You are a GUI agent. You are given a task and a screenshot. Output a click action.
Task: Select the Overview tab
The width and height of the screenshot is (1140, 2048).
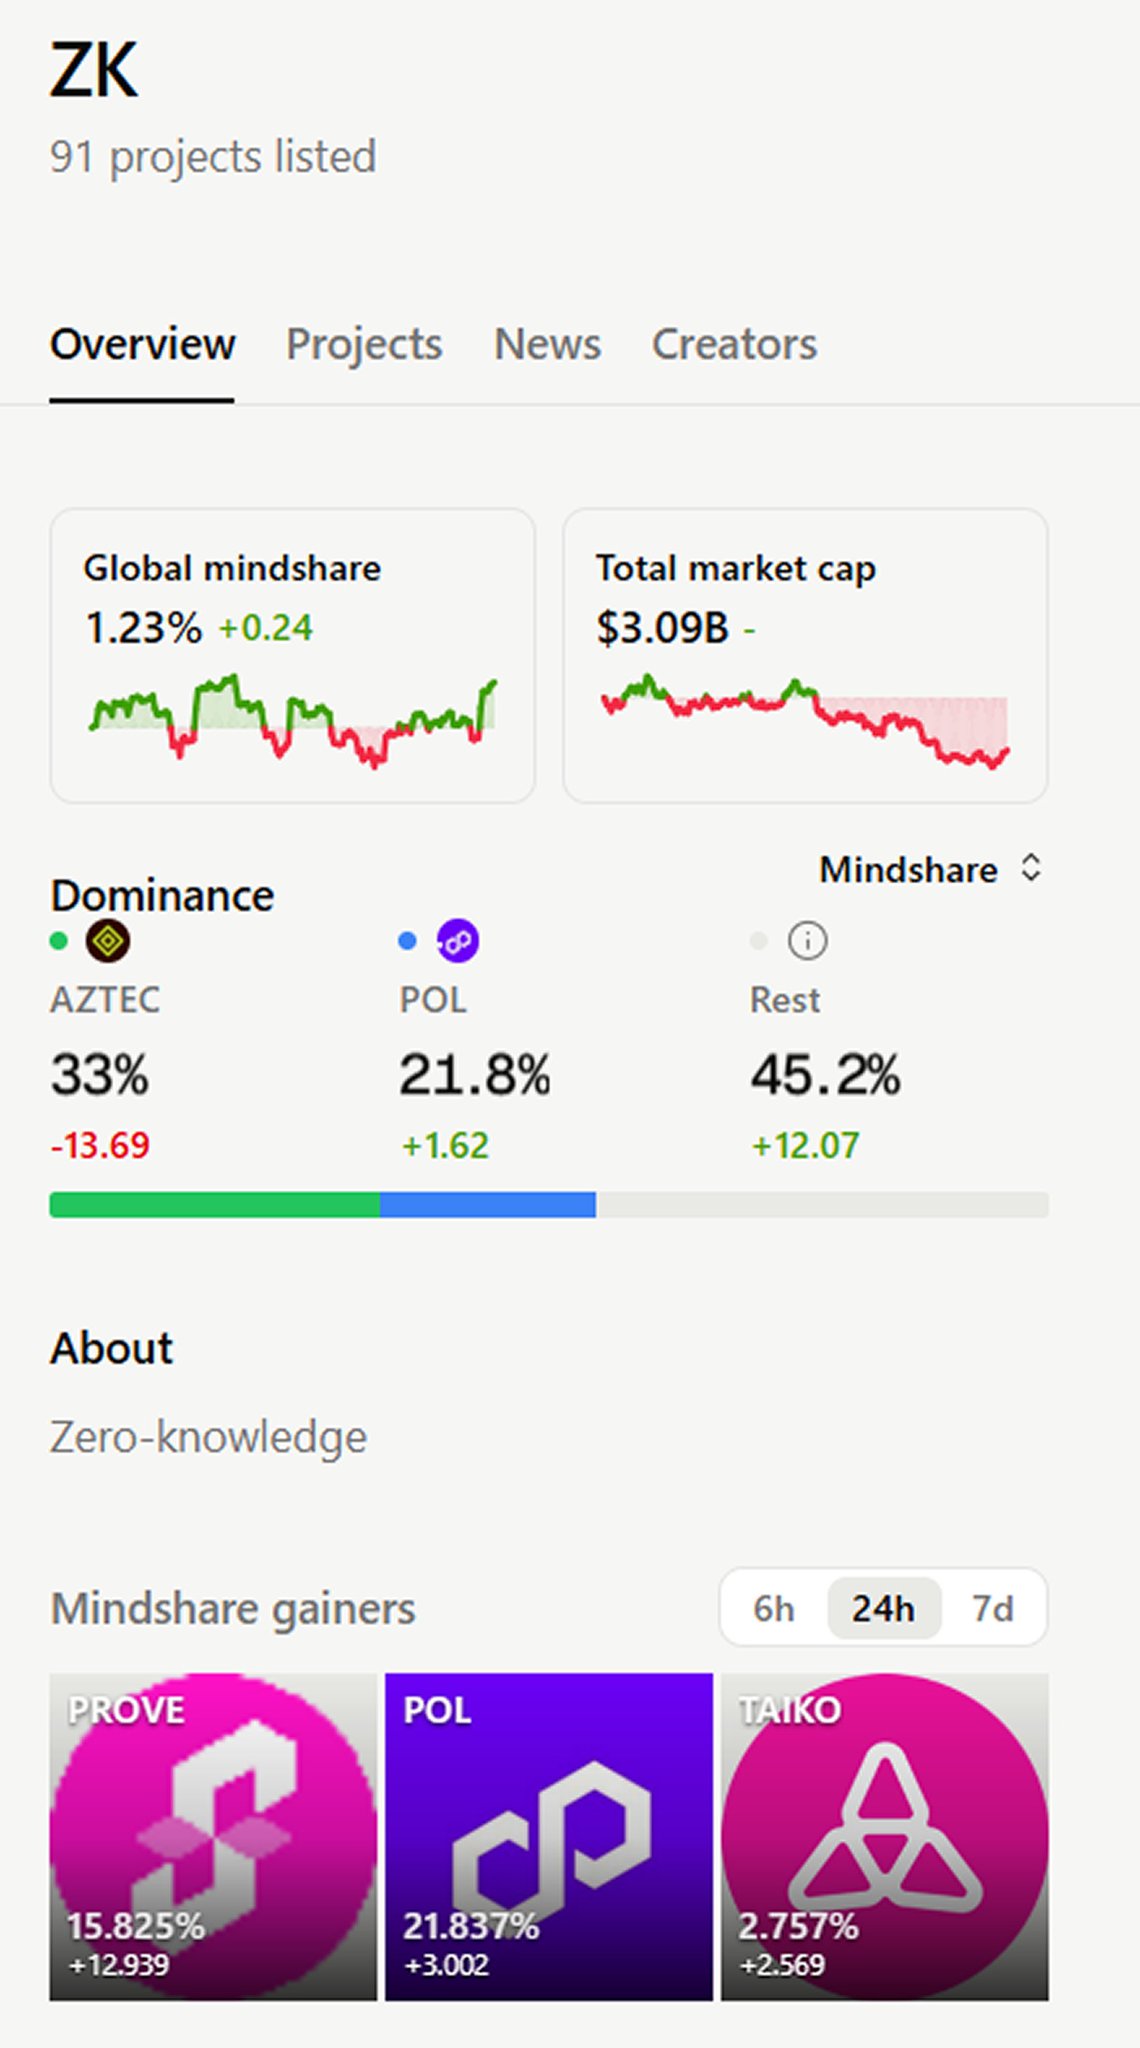click(x=143, y=344)
